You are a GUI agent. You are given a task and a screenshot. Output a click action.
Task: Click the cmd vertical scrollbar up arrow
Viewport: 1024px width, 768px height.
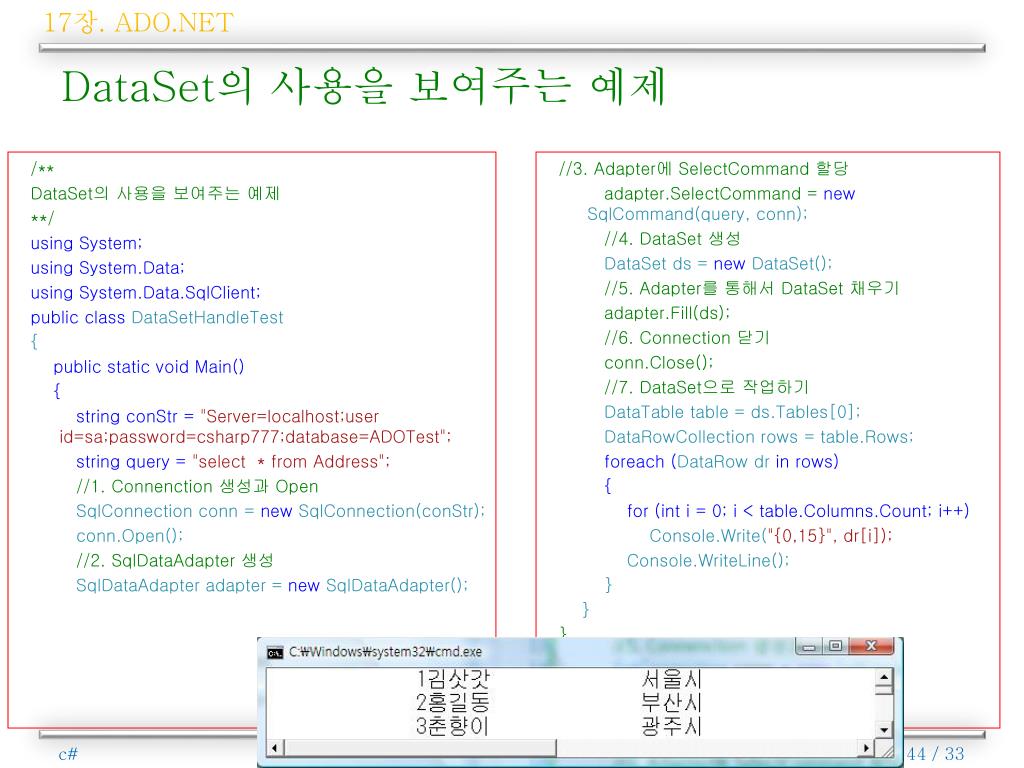(884, 677)
